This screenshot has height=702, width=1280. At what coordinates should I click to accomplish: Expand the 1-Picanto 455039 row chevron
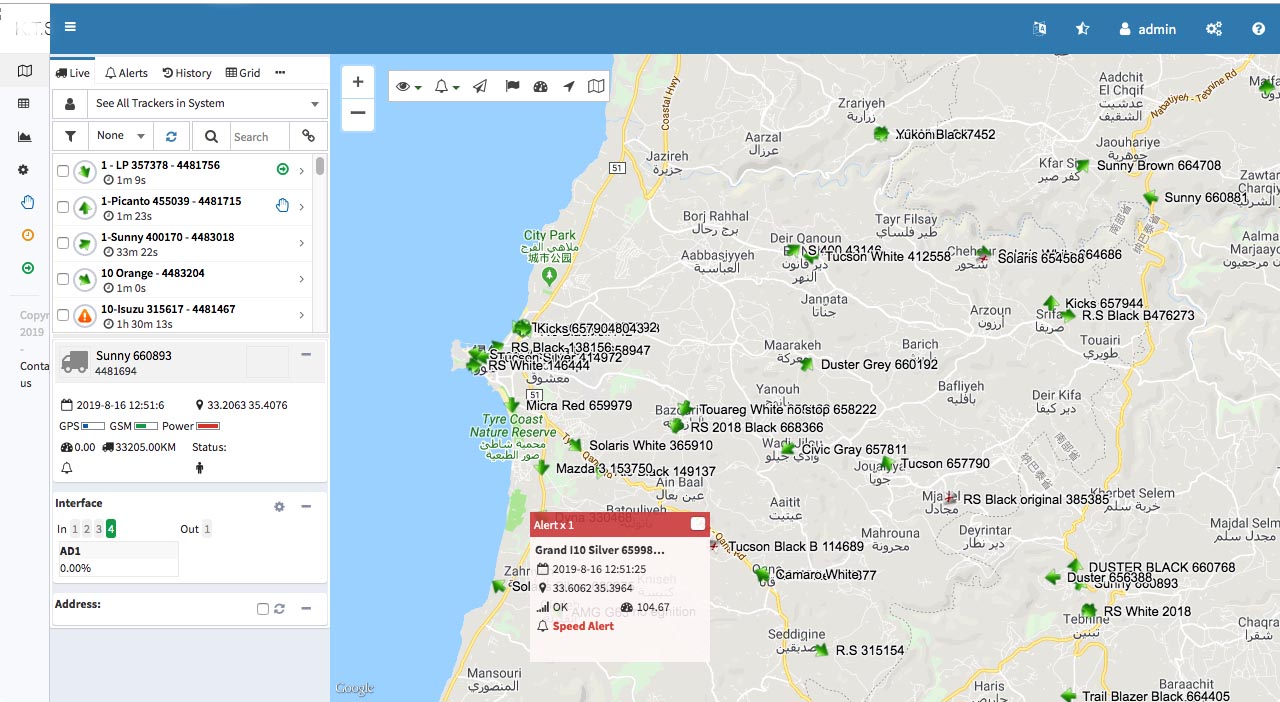click(302, 207)
